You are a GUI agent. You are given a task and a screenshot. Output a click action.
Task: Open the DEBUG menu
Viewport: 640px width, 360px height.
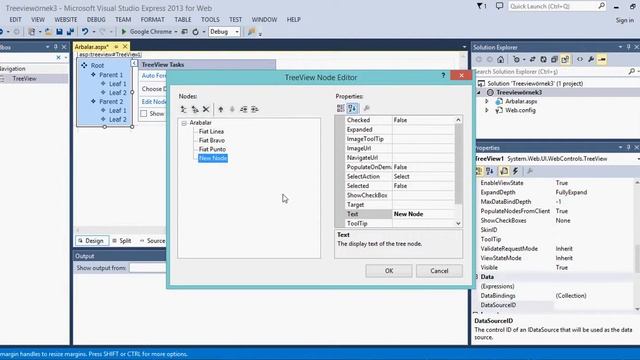pos(96,20)
